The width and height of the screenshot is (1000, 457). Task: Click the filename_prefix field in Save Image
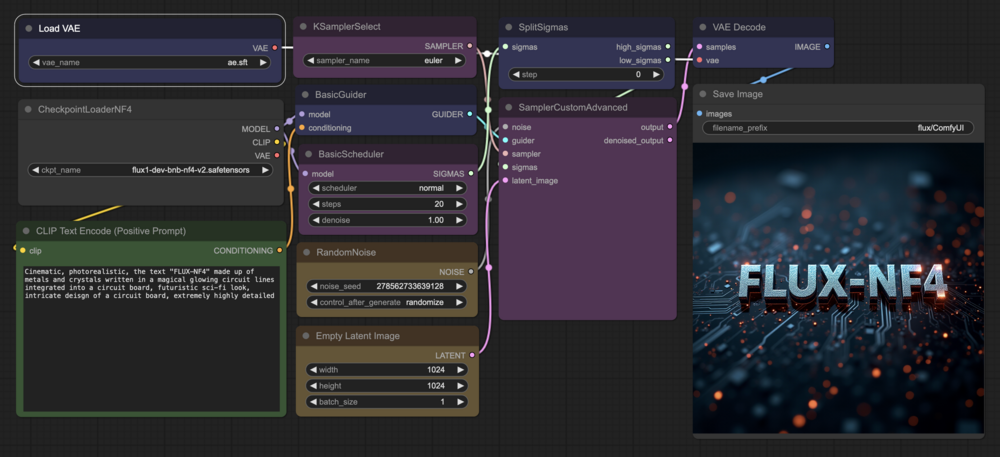(838, 128)
